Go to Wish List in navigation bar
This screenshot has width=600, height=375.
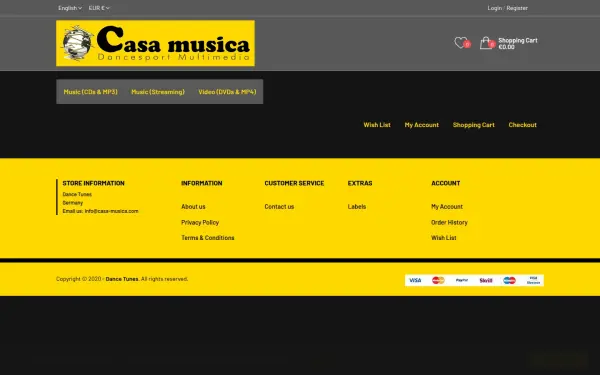[x=377, y=125]
